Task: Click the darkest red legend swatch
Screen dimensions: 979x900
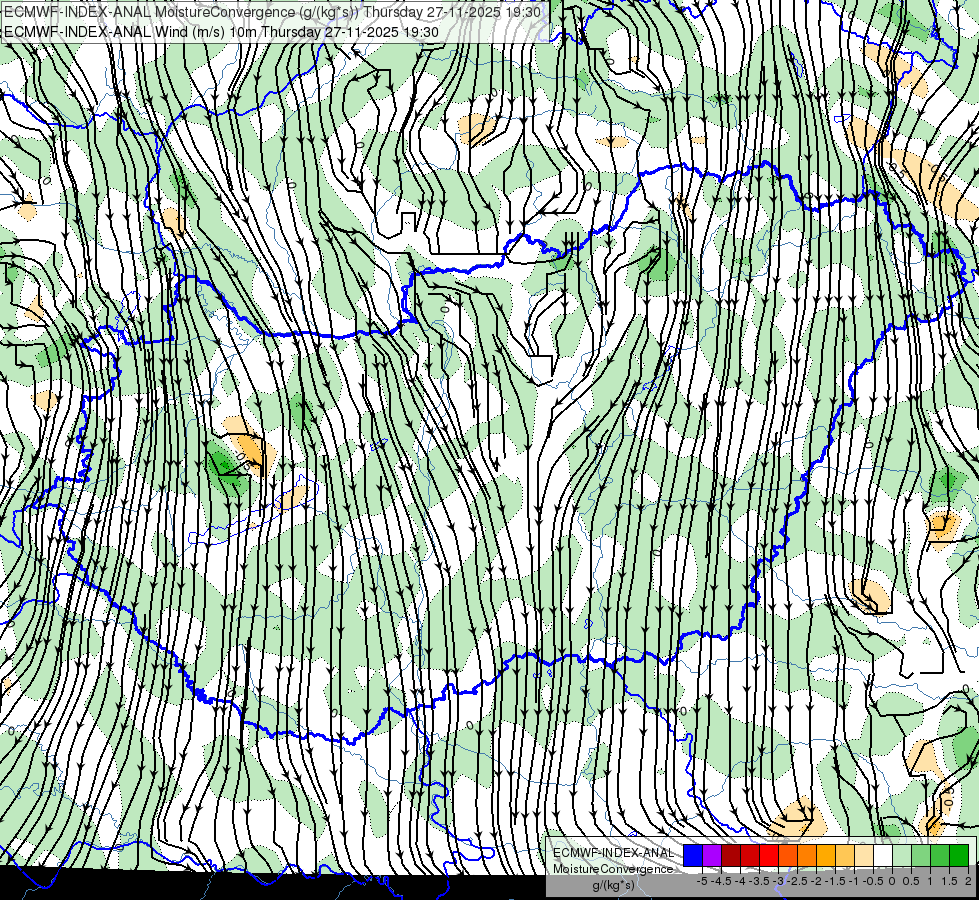Action: (x=731, y=856)
